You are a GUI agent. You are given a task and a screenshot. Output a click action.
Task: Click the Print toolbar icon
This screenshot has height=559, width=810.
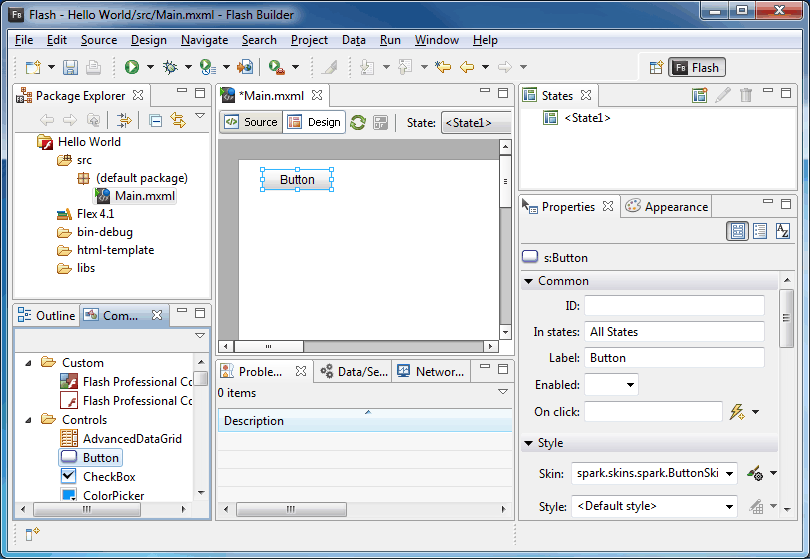93,67
